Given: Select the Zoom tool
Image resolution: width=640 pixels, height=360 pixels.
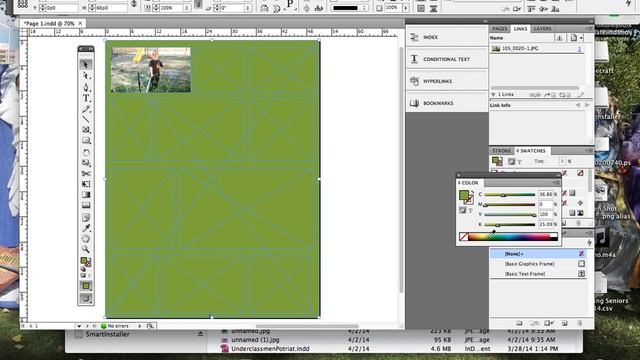Looking at the screenshot, I should pyautogui.click(x=86, y=249).
